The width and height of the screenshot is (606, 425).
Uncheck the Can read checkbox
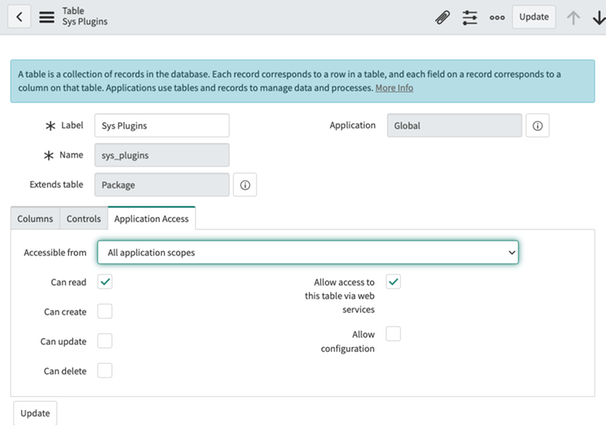point(105,282)
